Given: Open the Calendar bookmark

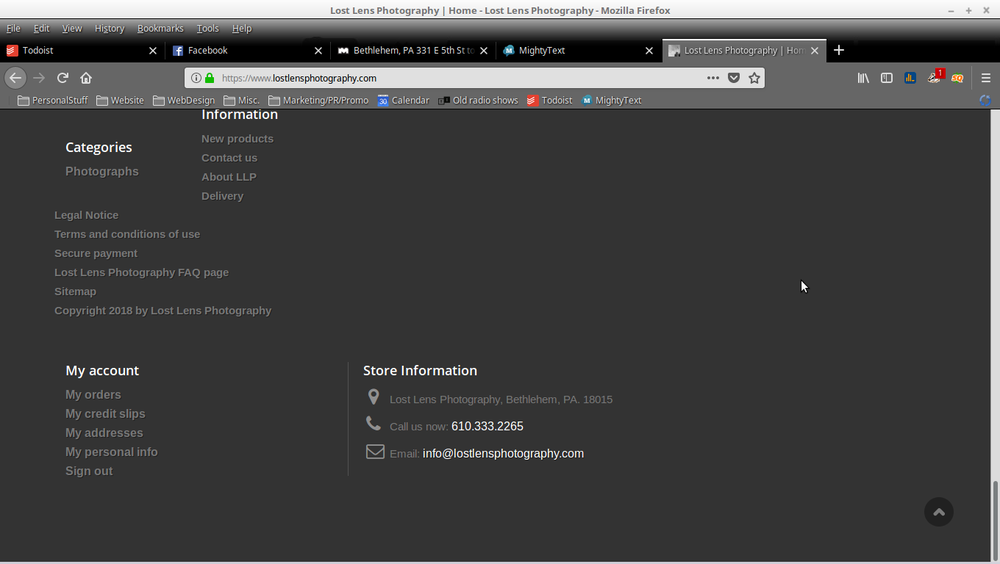Looking at the screenshot, I should click(403, 100).
